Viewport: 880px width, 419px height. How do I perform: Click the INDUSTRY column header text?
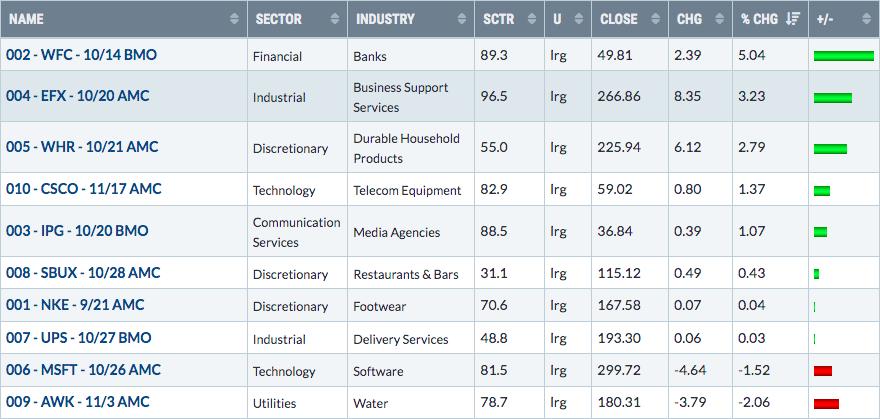pyautogui.click(x=385, y=19)
